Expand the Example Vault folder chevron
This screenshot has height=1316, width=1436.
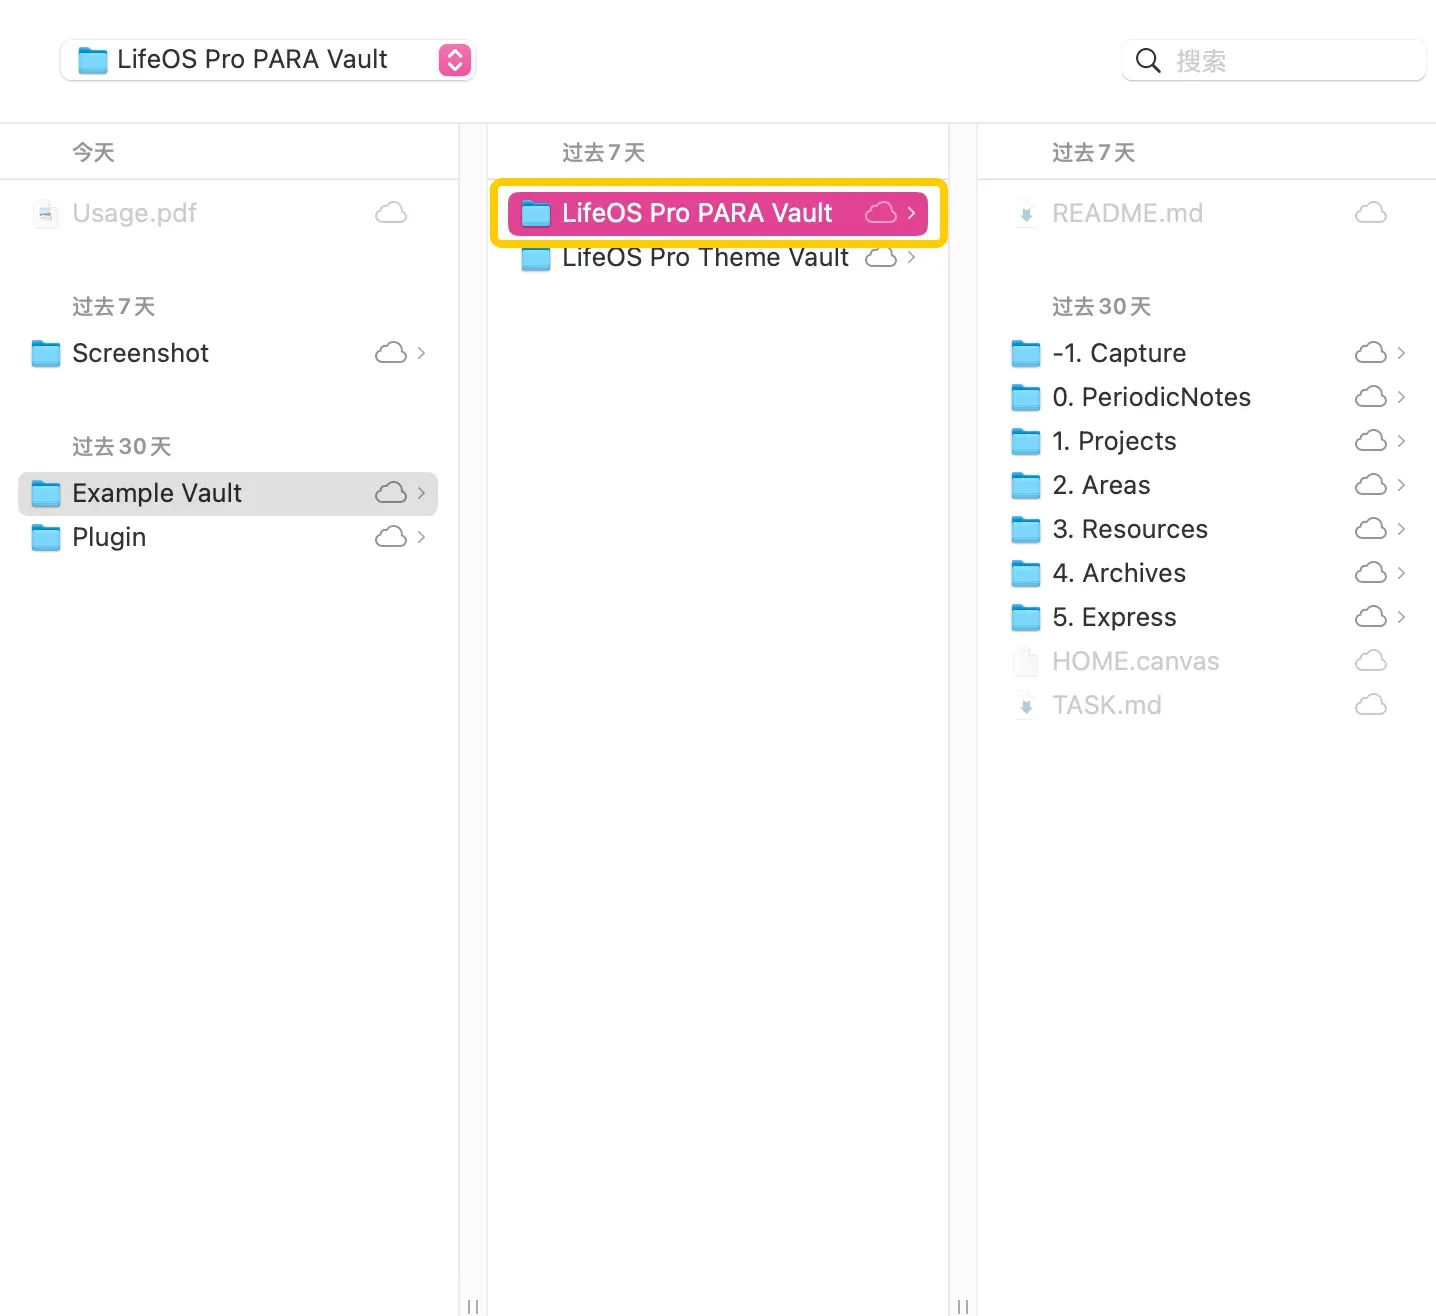click(x=421, y=494)
